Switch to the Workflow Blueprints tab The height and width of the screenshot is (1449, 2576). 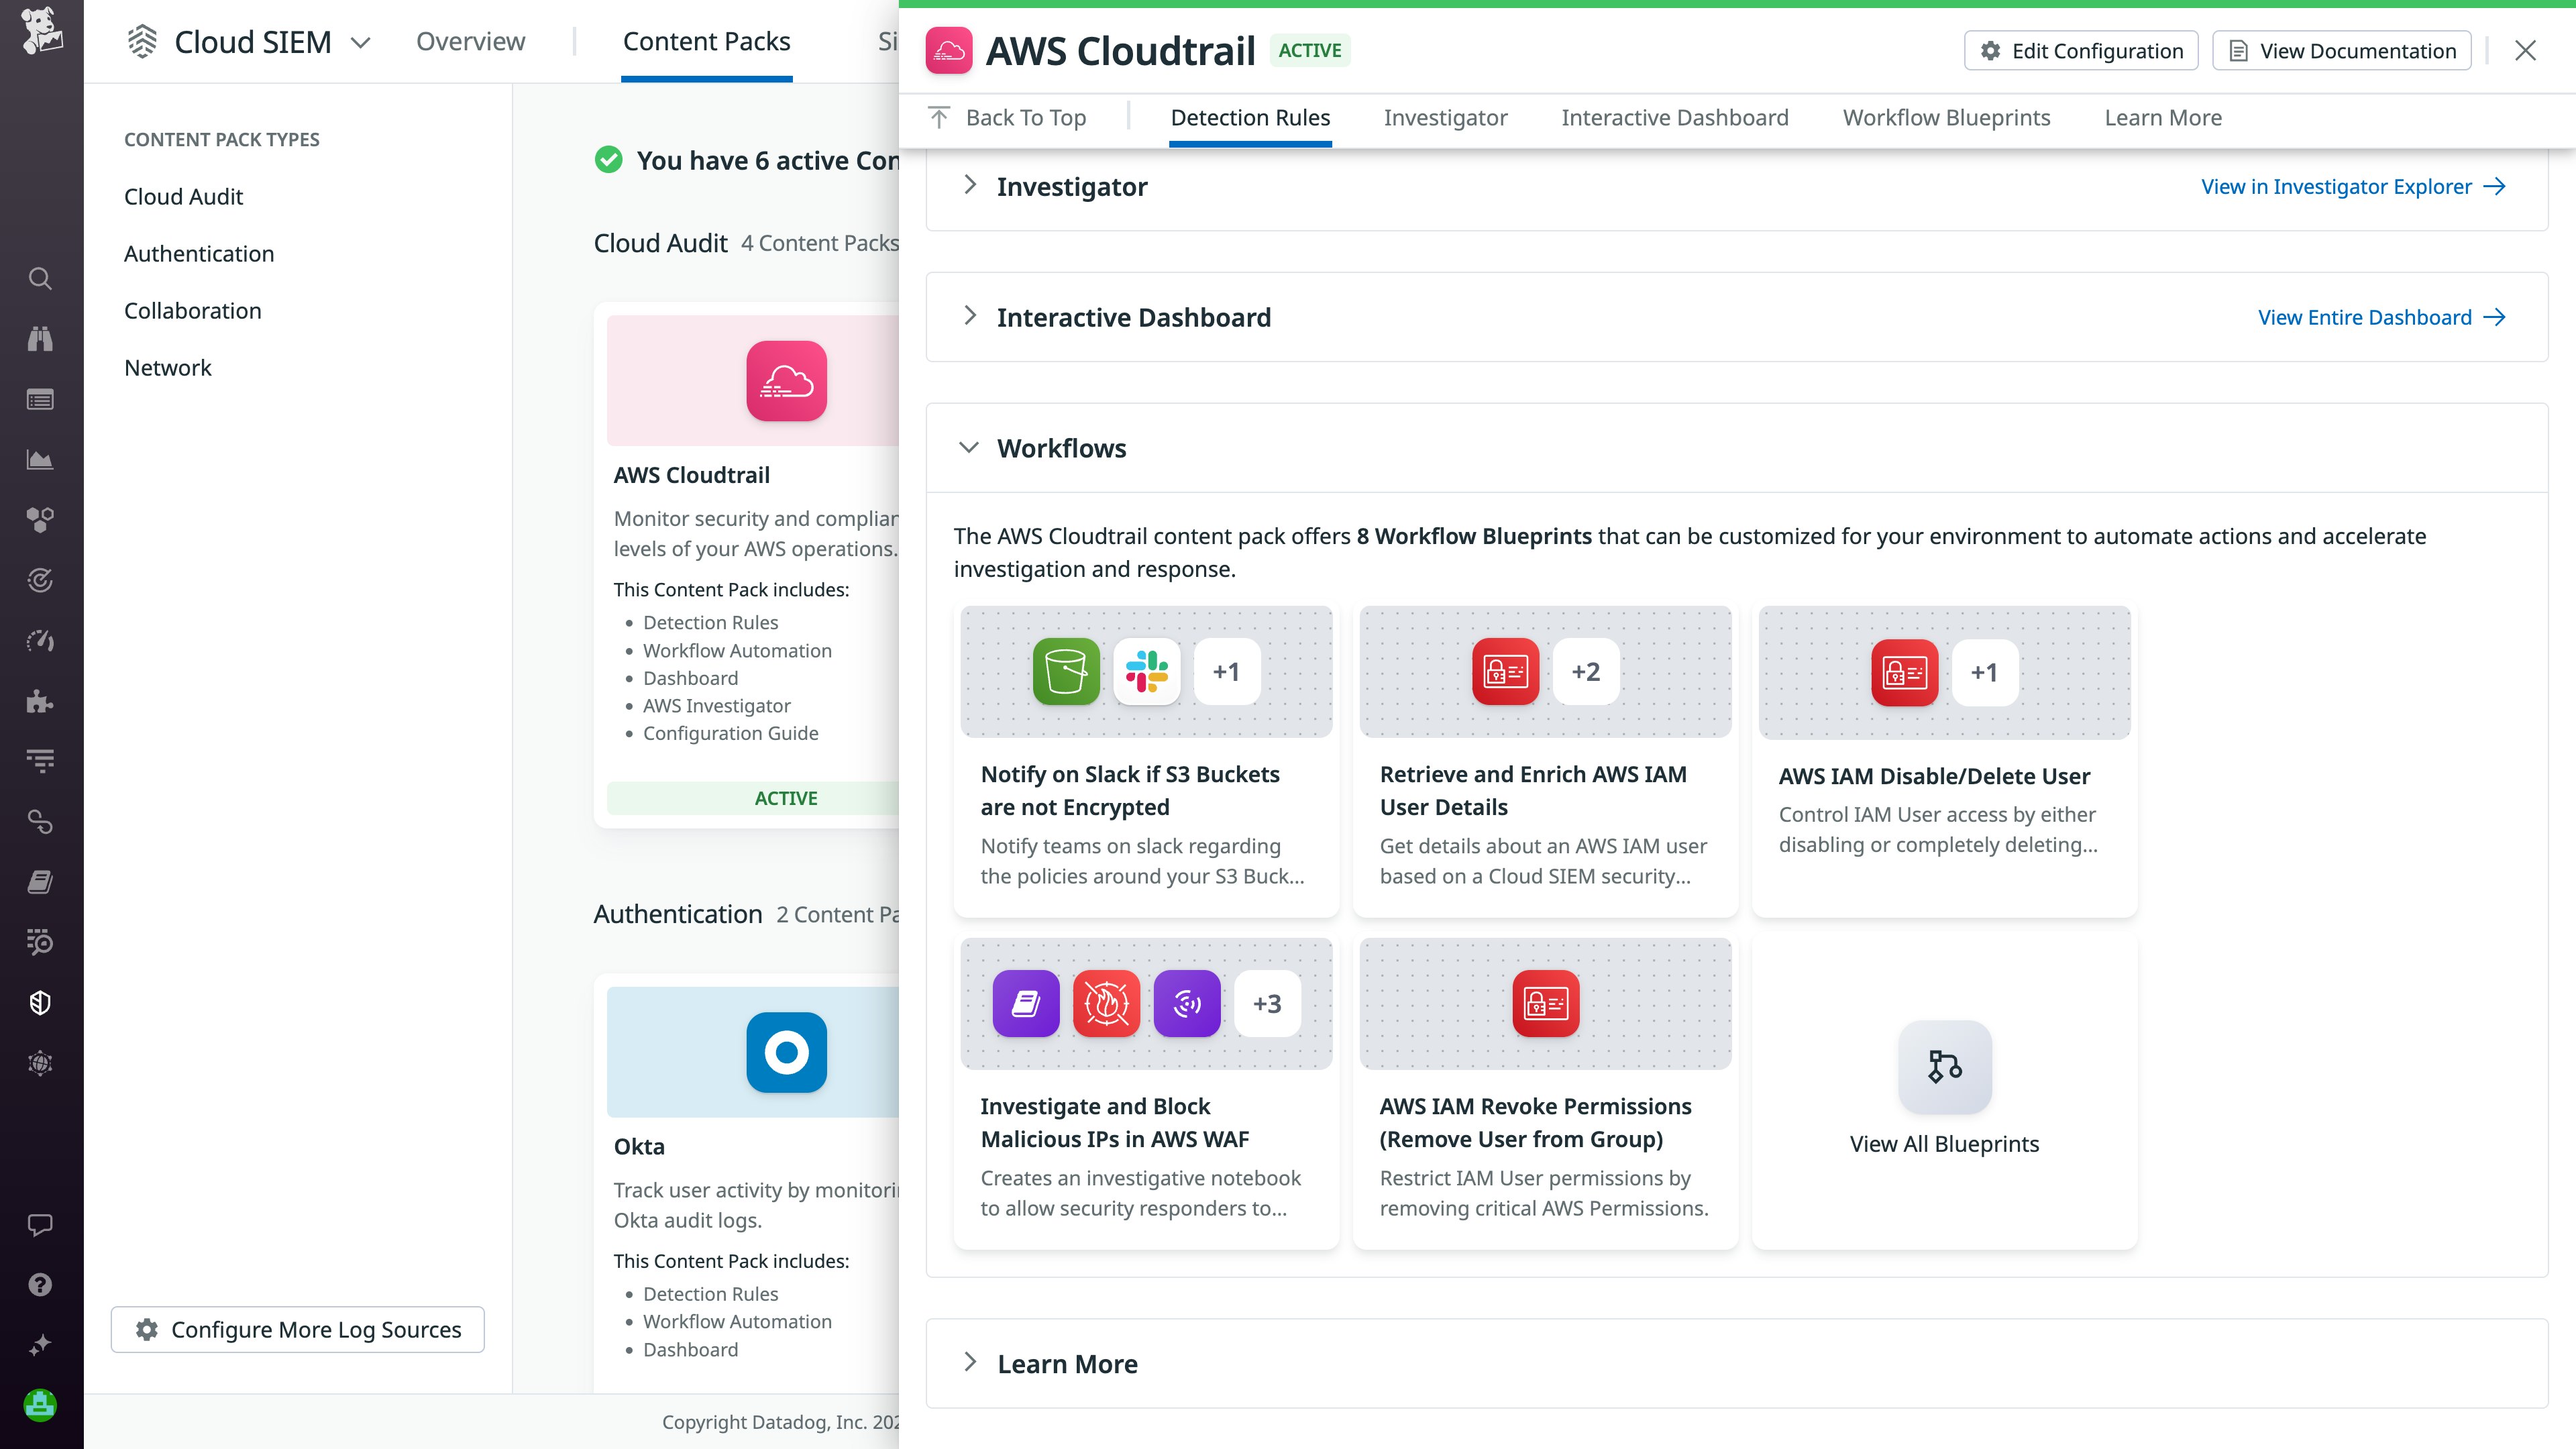pyautogui.click(x=1945, y=117)
